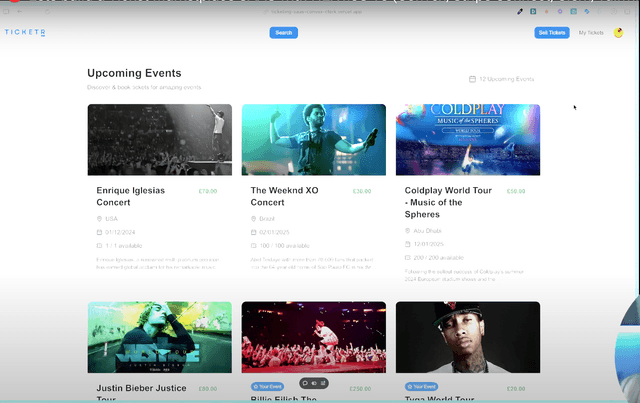
Task: Click the teal square extension icon beside eyedropper
Action: (533, 11)
